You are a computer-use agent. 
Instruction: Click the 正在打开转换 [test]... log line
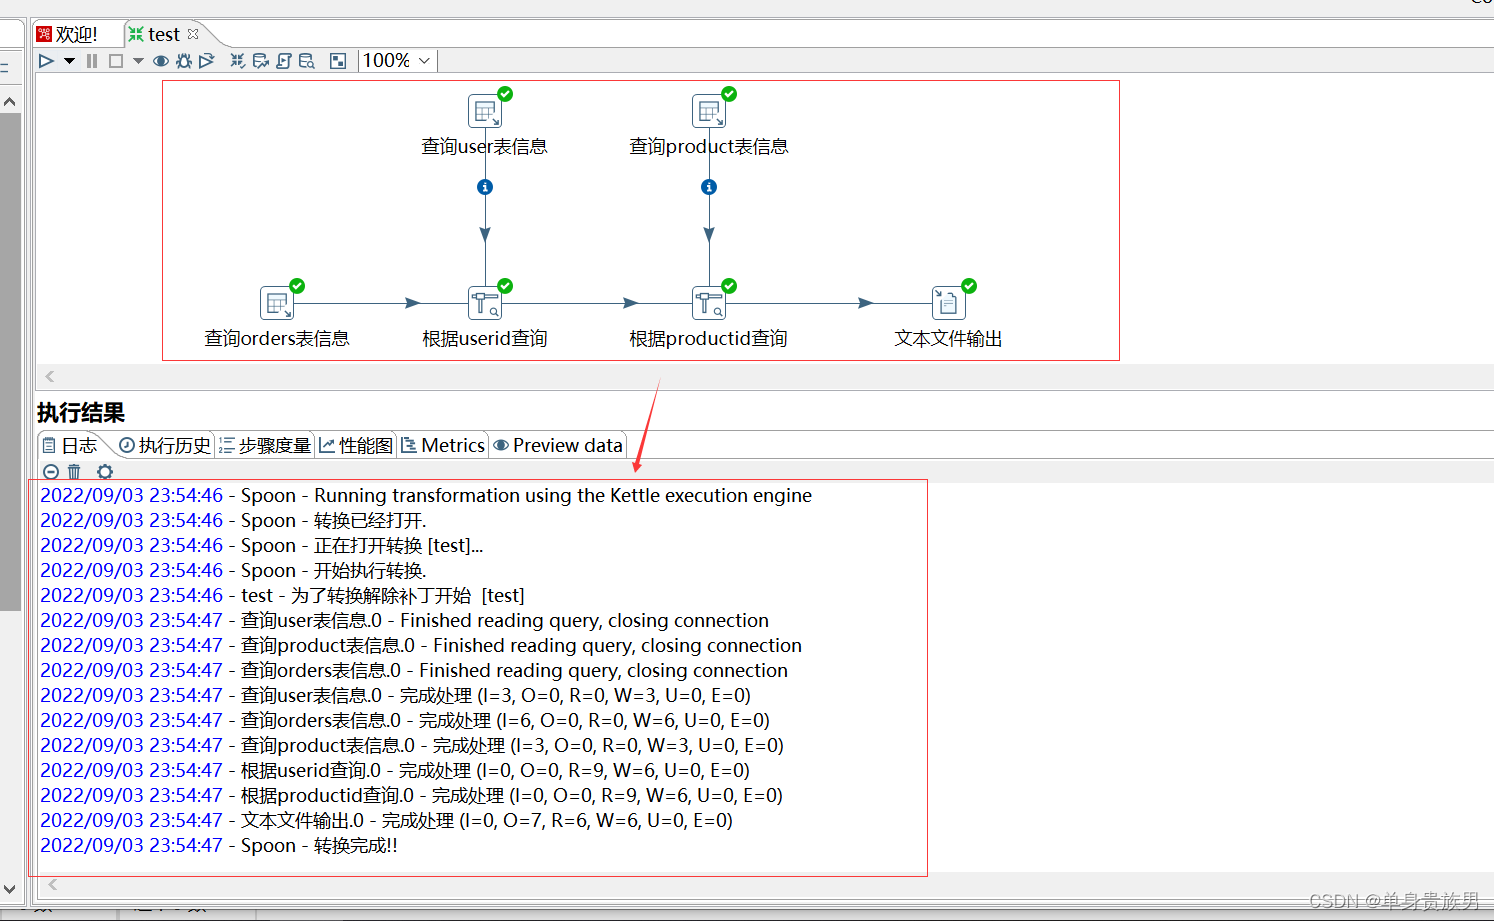pos(262,545)
